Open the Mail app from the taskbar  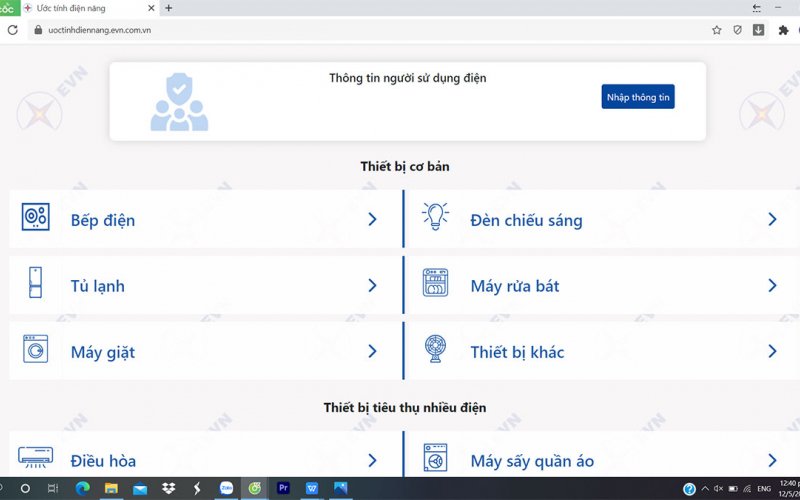tap(140, 489)
